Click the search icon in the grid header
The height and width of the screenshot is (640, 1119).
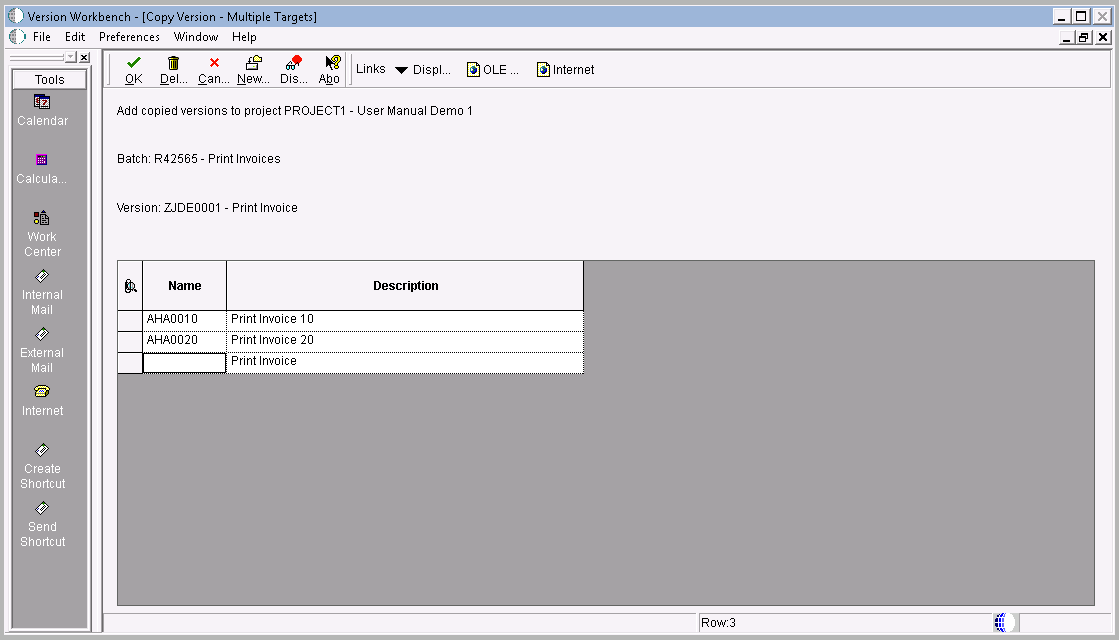pos(128,285)
